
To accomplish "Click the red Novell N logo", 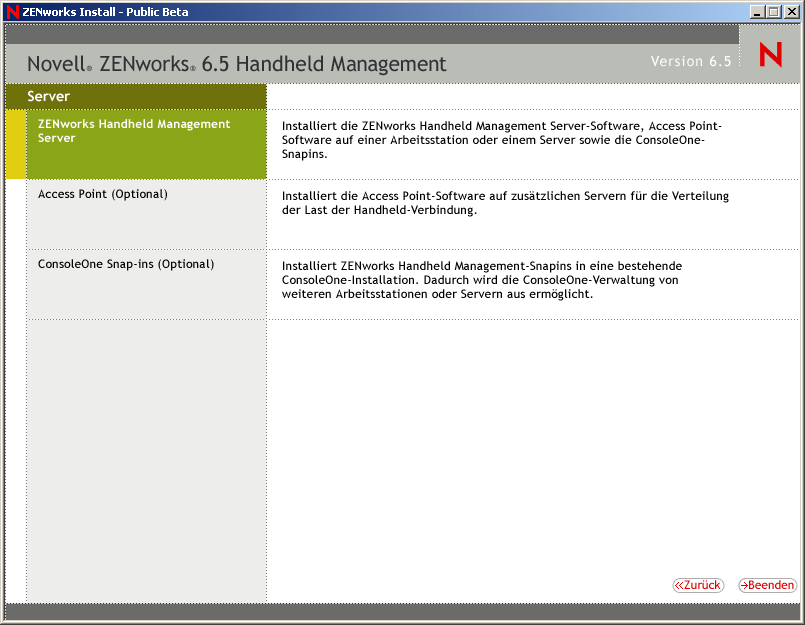I will point(769,55).
